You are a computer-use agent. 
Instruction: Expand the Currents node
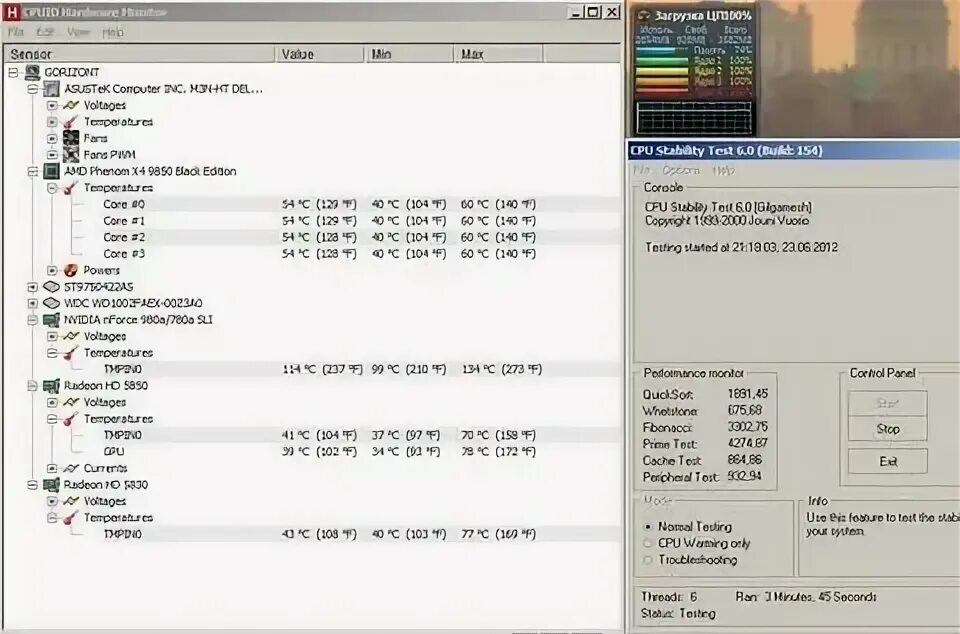[52, 468]
